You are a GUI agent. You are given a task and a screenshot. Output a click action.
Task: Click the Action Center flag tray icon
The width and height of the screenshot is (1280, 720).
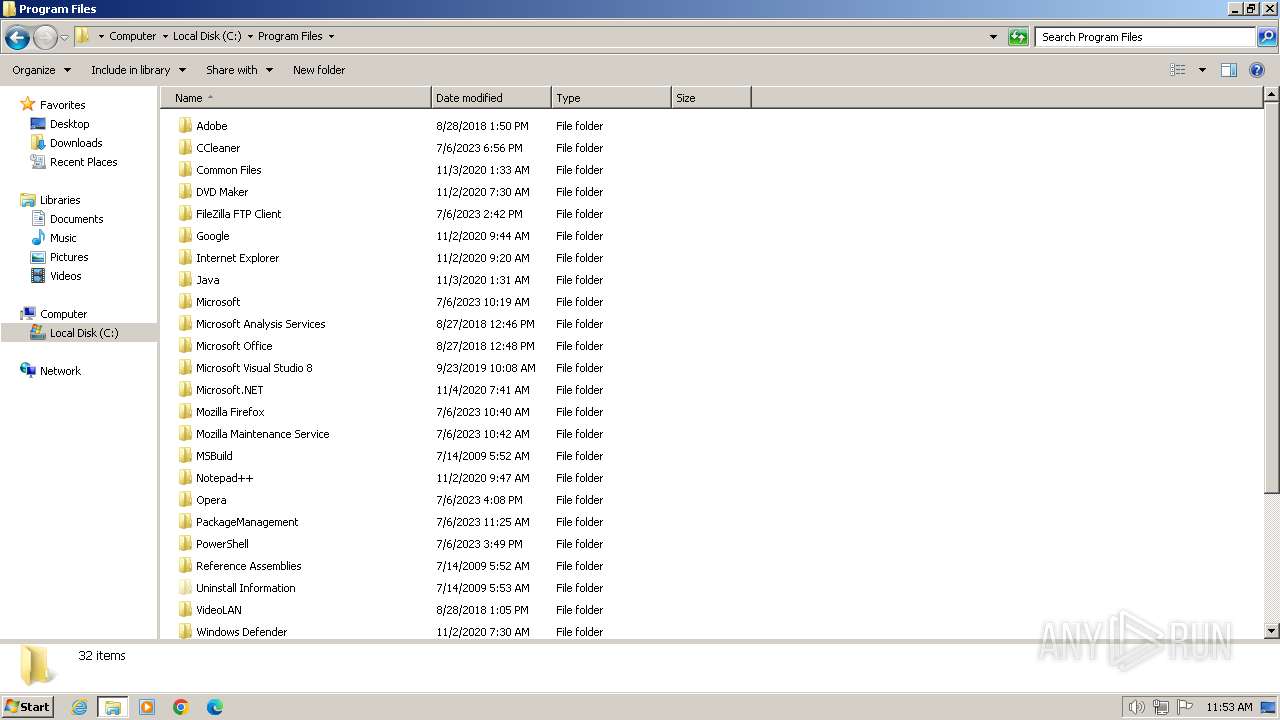coord(1185,707)
